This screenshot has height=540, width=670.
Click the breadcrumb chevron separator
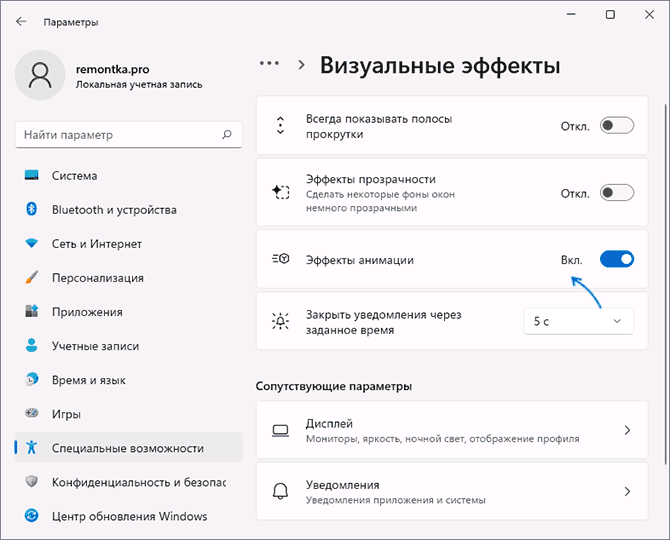pyautogui.click(x=302, y=65)
